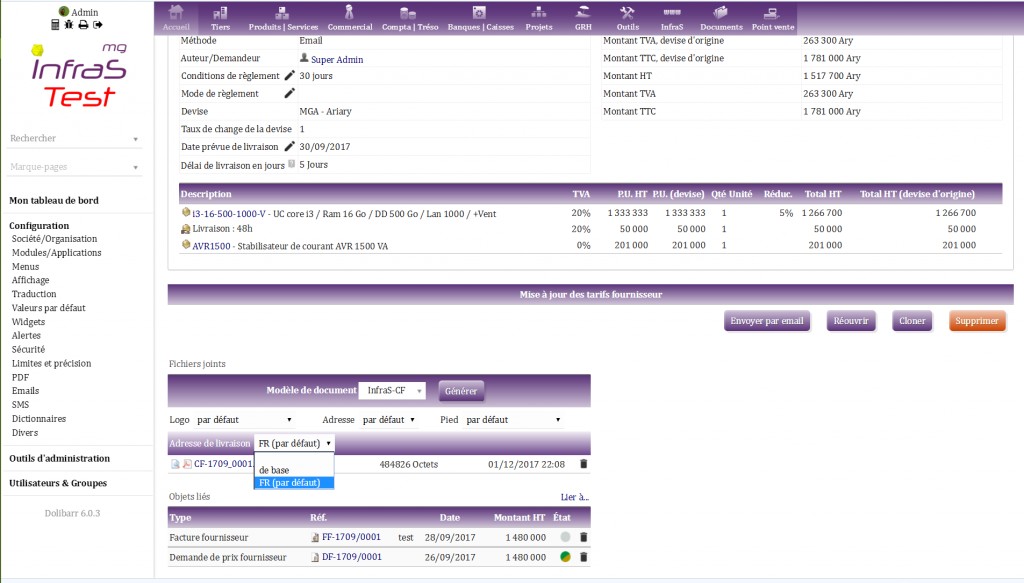Edit Conditions de règlement with pencil icon
Viewport: 1024px width, 583px height.
coord(289,76)
